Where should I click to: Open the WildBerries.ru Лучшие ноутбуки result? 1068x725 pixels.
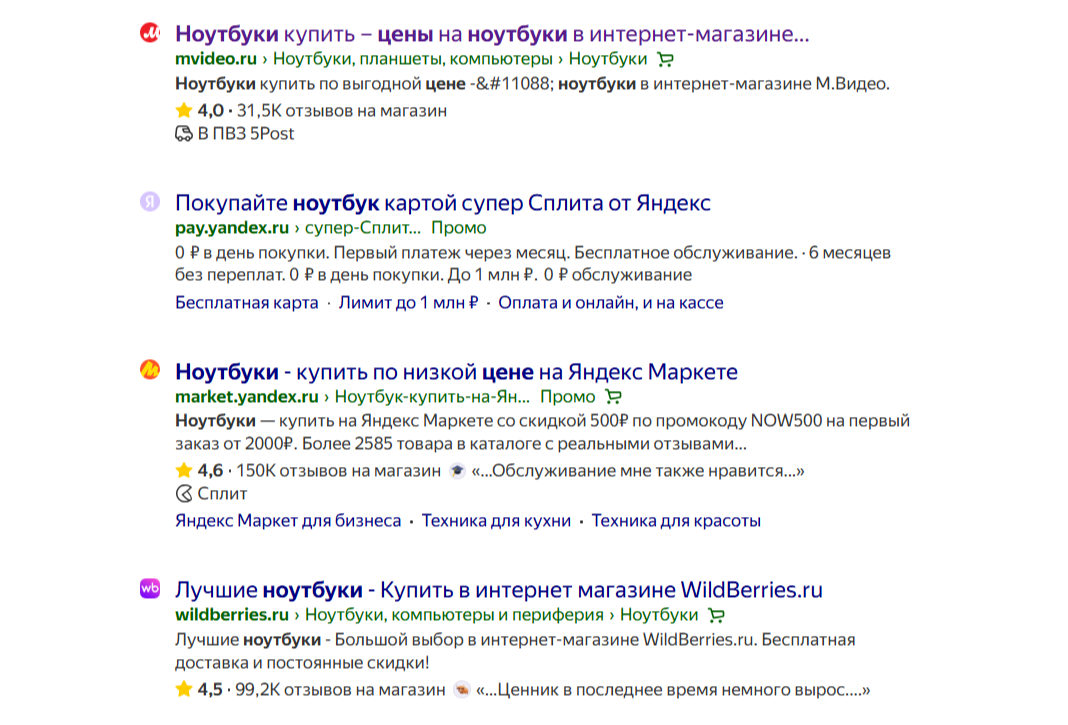tap(498, 590)
